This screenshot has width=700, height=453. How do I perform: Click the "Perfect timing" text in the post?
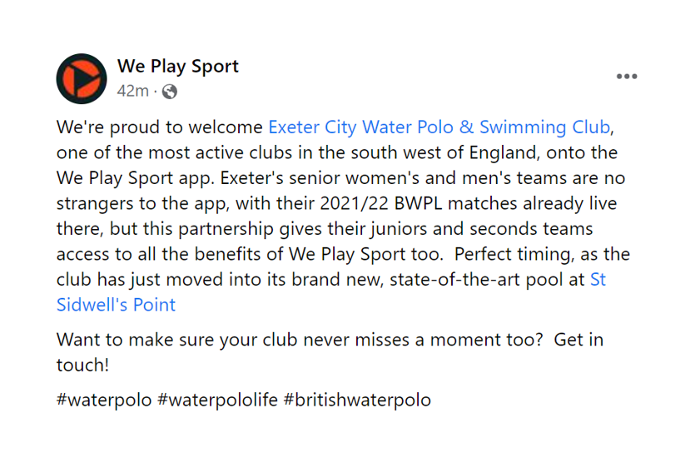click(504, 254)
